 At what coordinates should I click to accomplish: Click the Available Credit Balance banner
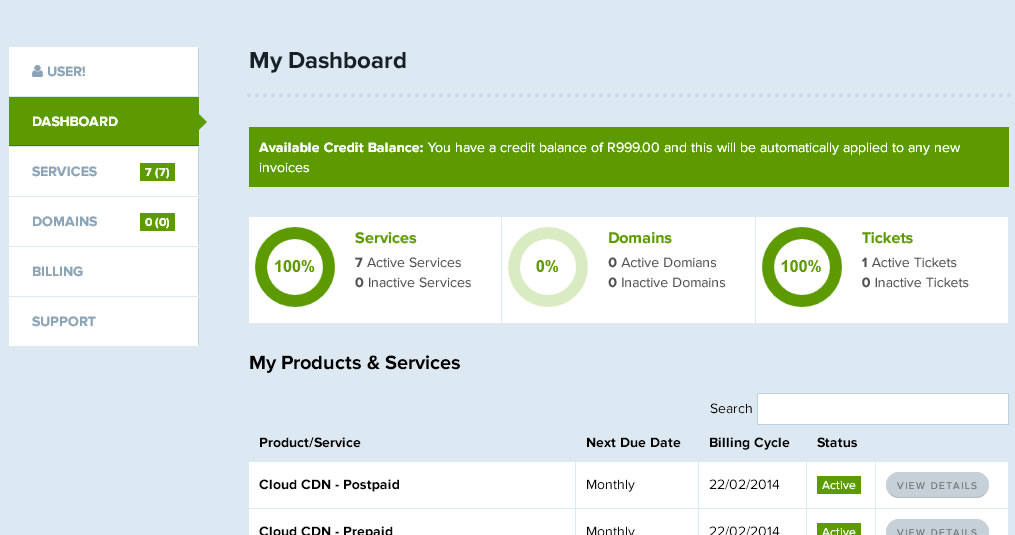coord(629,157)
